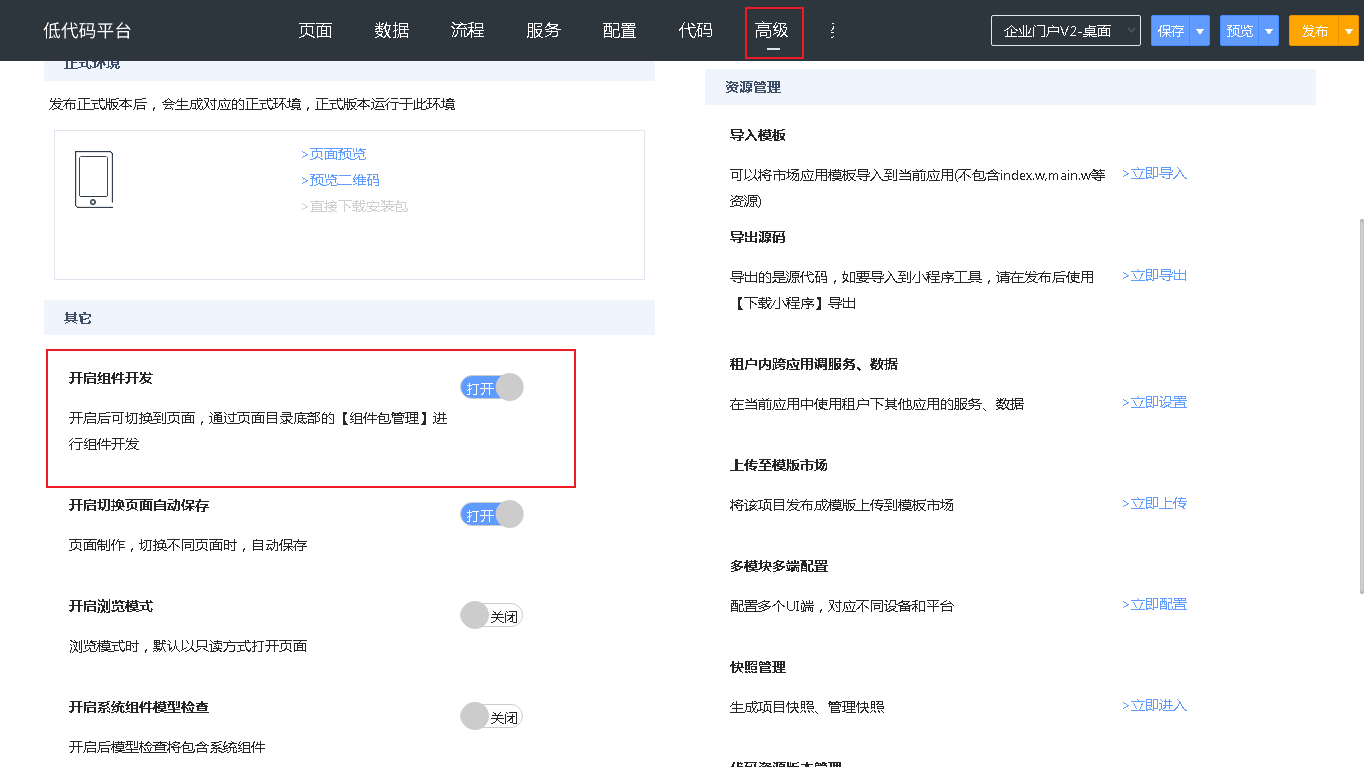Click the >直接下载安装包 link

pos(354,206)
